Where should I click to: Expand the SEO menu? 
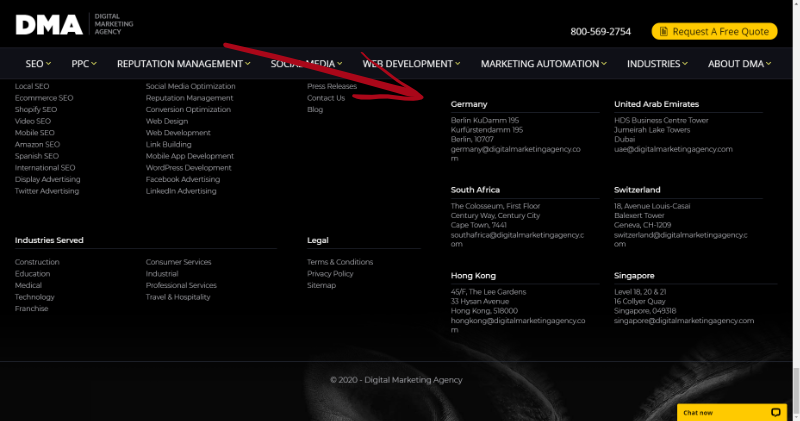pos(38,64)
